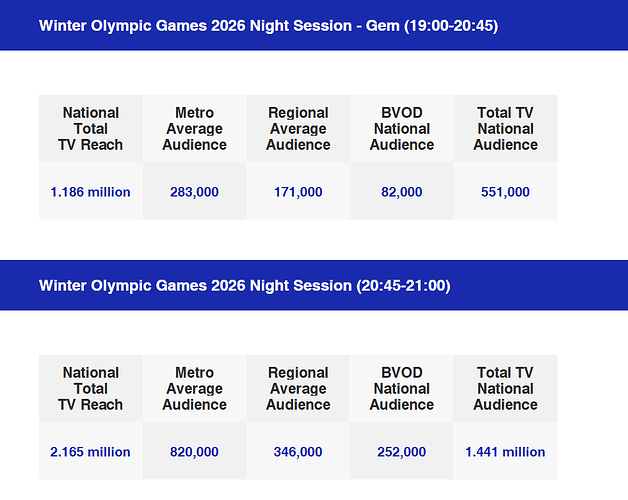Click the 1.441 million total TV value
This screenshot has width=628, height=500.
pyautogui.click(x=505, y=452)
